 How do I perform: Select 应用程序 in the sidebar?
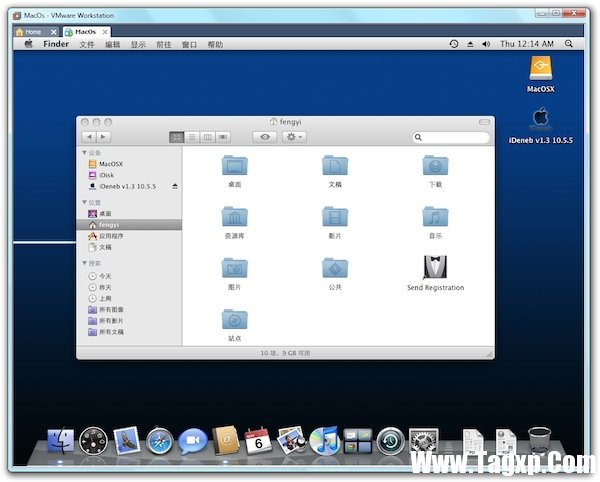point(111,236)
